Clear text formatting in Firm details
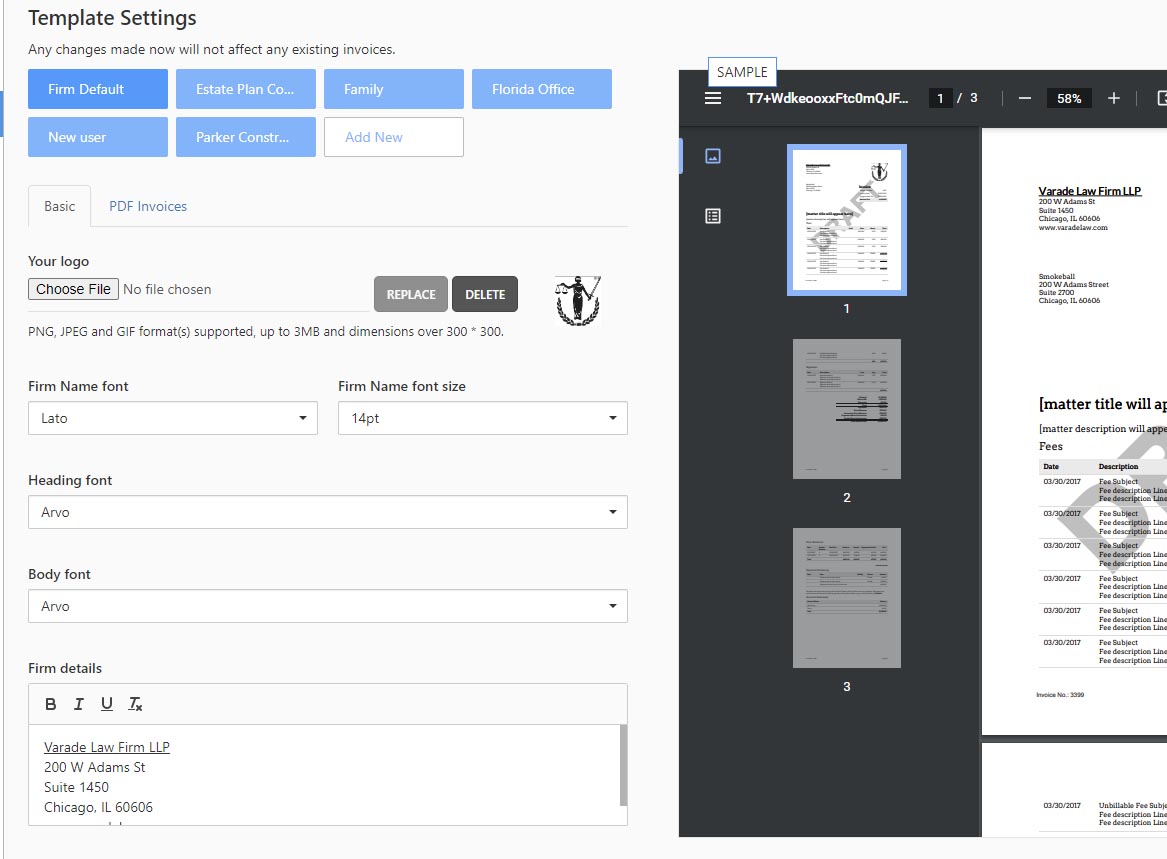This screenshot has height=859, width=1167. pyautogui.click(x=135, y=704)
